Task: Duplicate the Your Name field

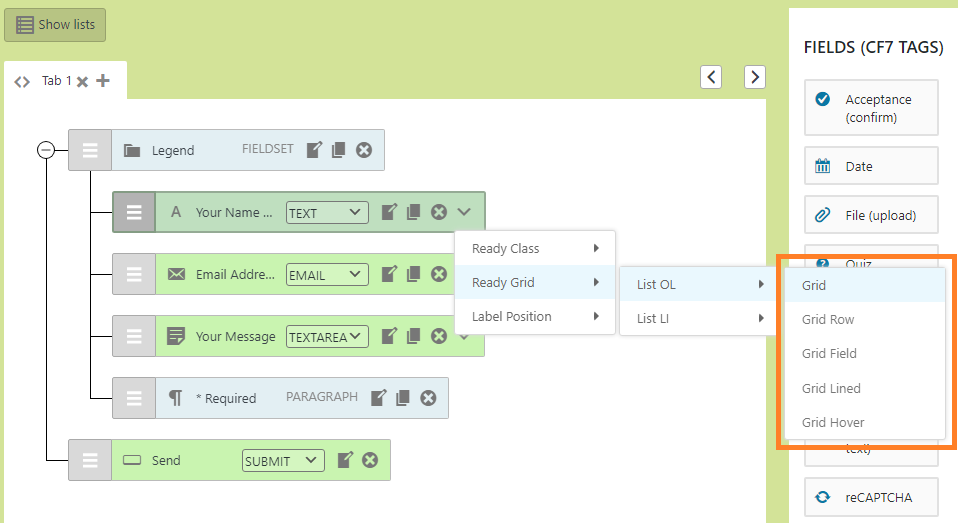Action: 413,212
